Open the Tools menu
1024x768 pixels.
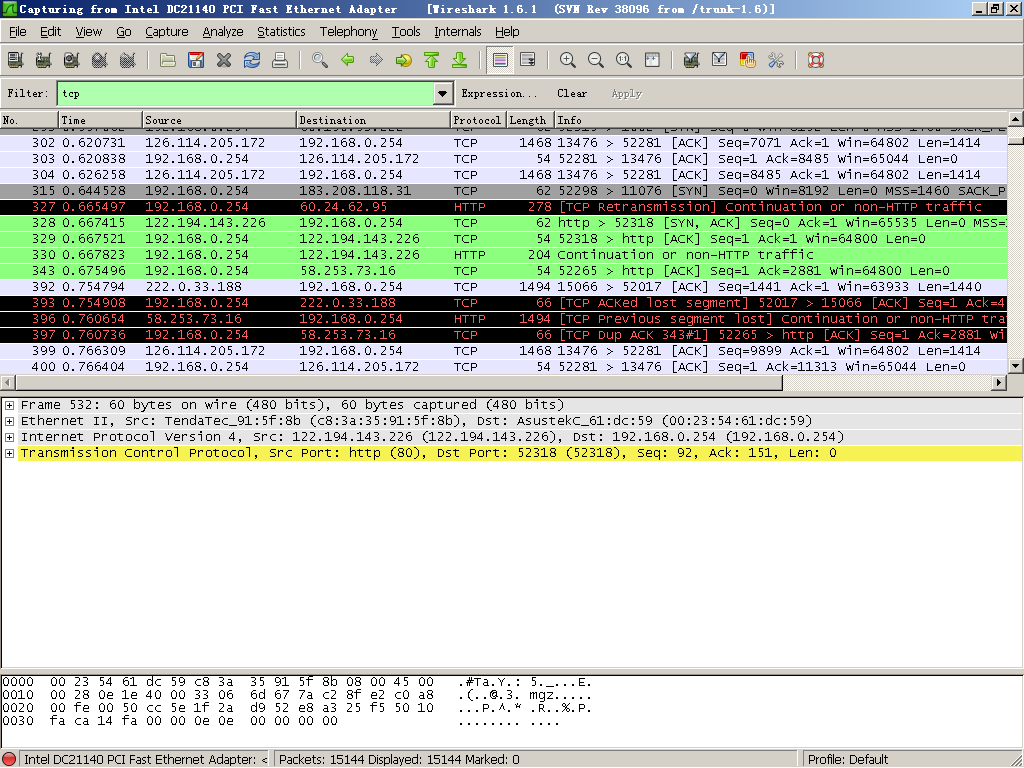(x=406, y=31)
